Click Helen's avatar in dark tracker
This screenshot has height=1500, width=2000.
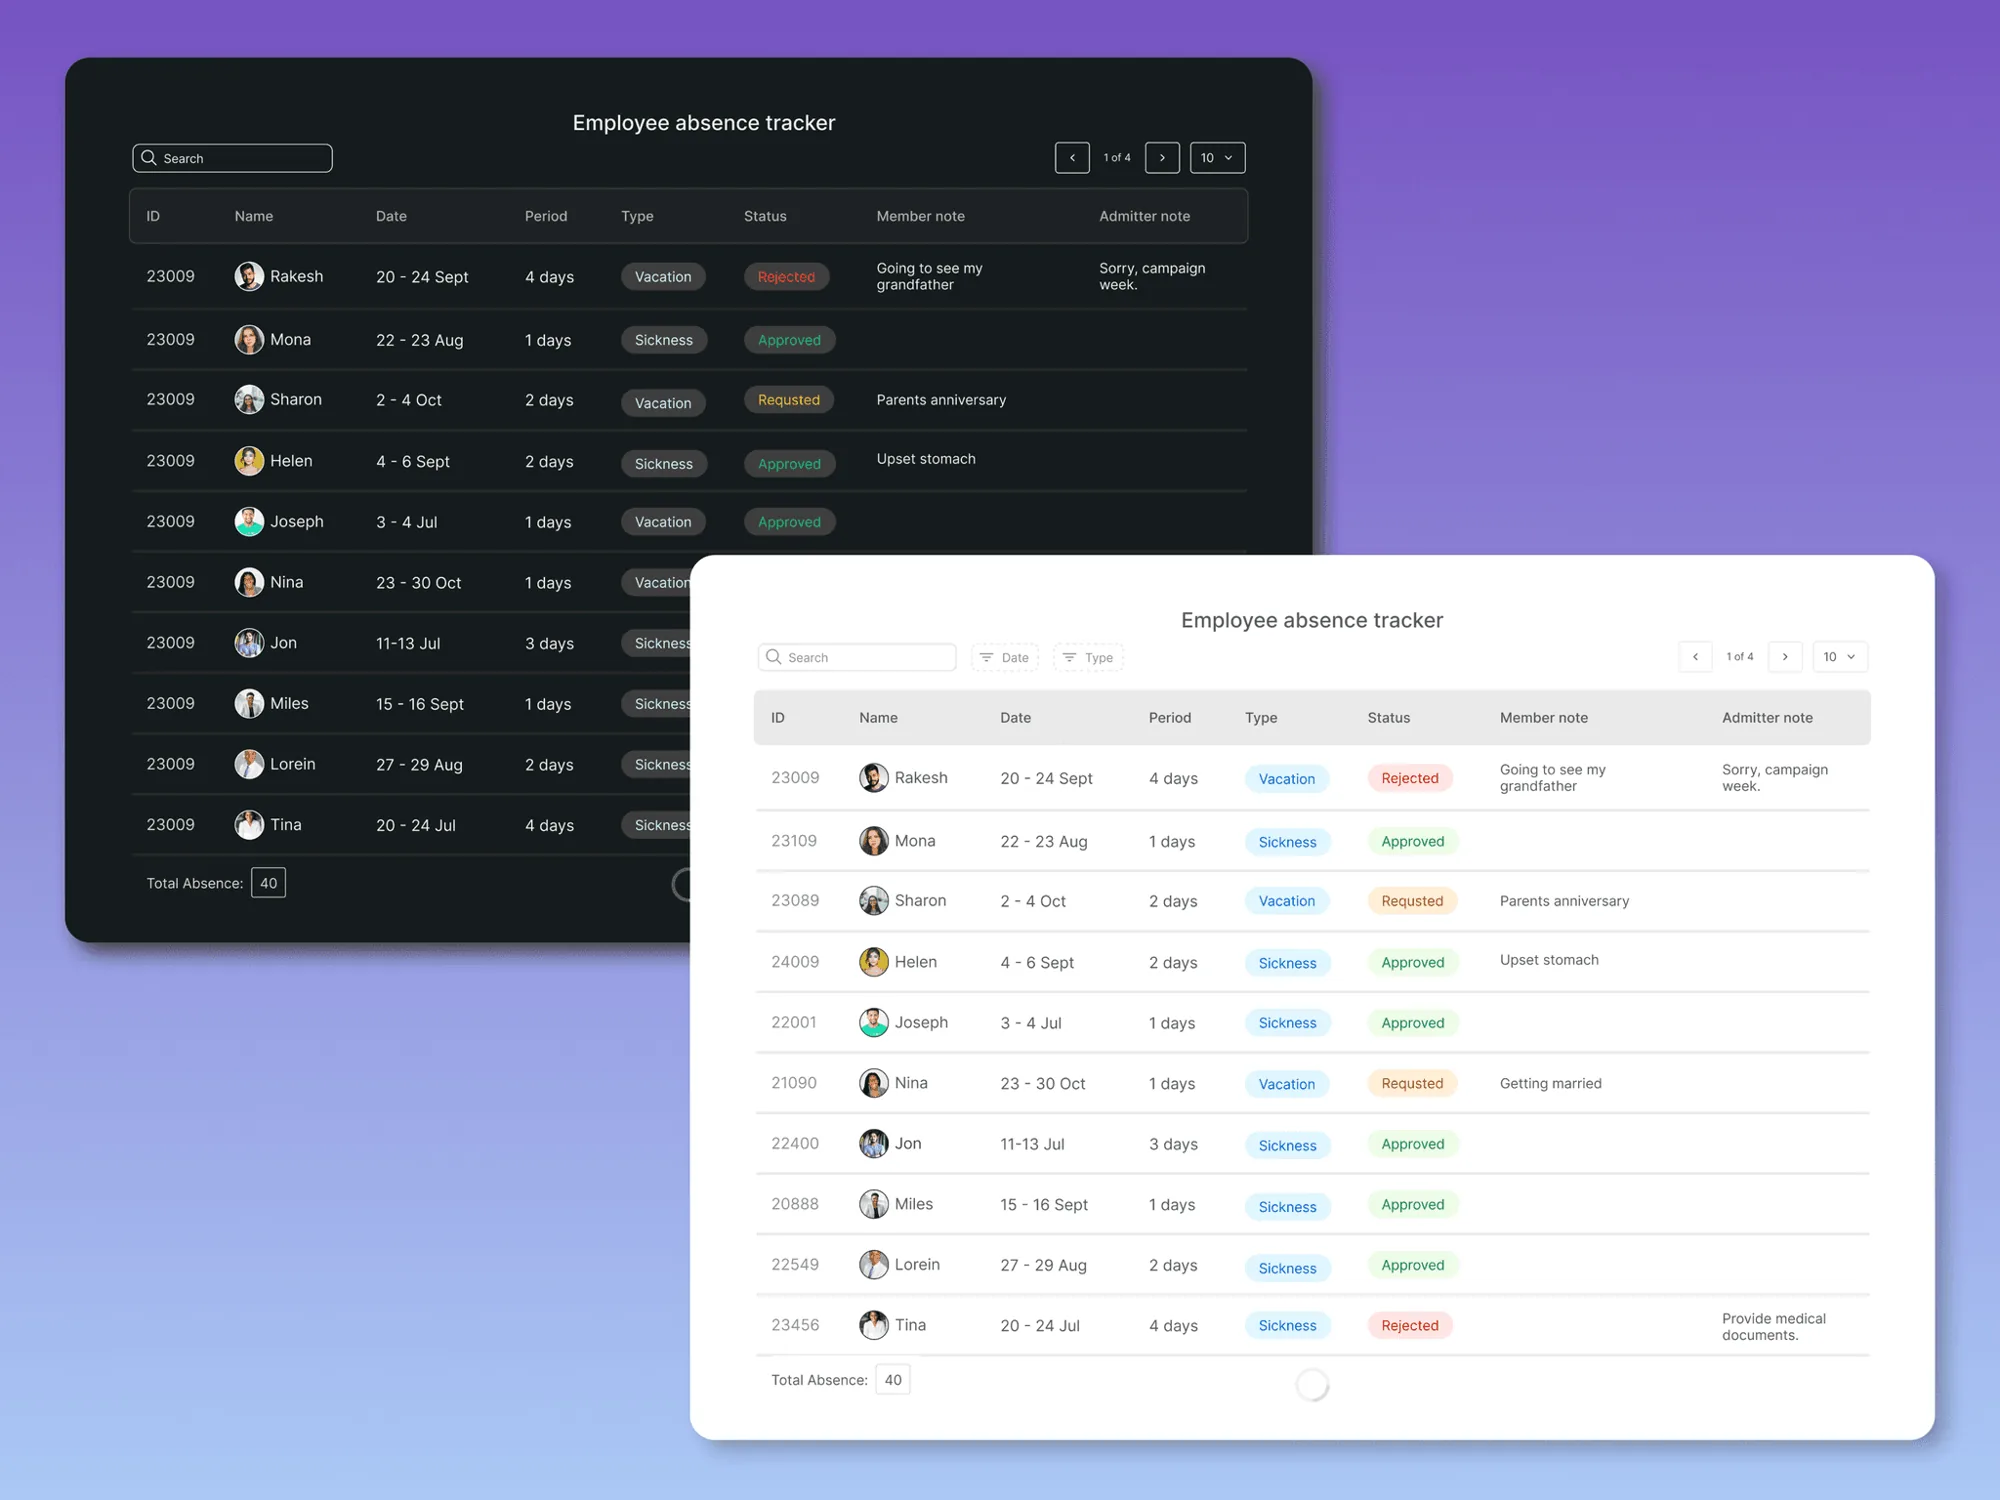pyautogui.click(x=249, y=461)
